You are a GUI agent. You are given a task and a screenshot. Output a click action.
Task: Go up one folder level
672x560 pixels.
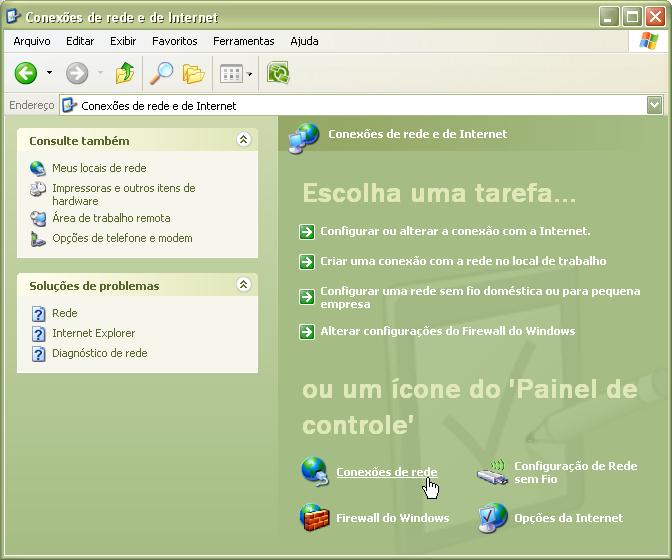click(125, 73)
